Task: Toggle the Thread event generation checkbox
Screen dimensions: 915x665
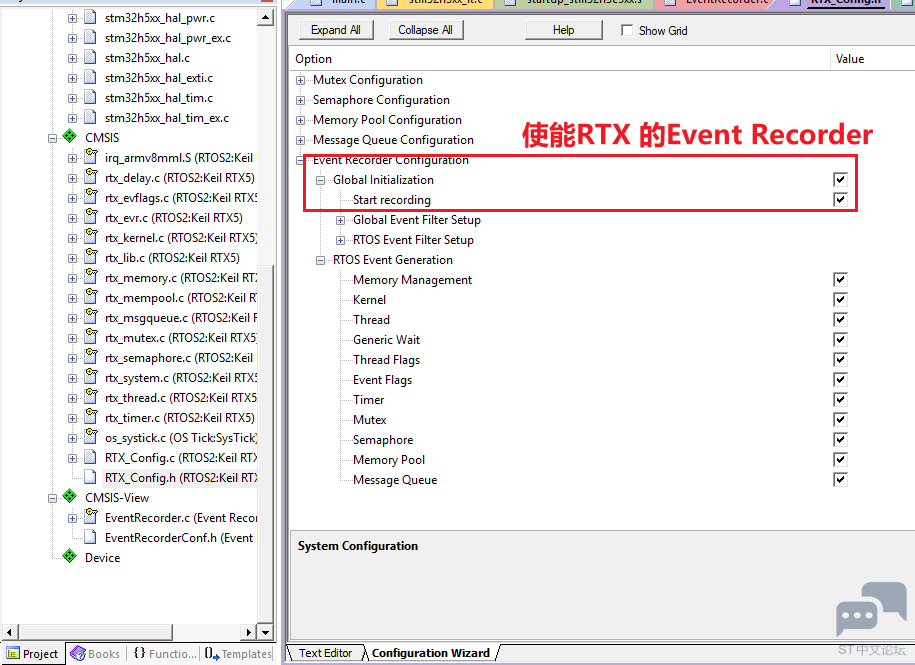Action: [840, 320]
